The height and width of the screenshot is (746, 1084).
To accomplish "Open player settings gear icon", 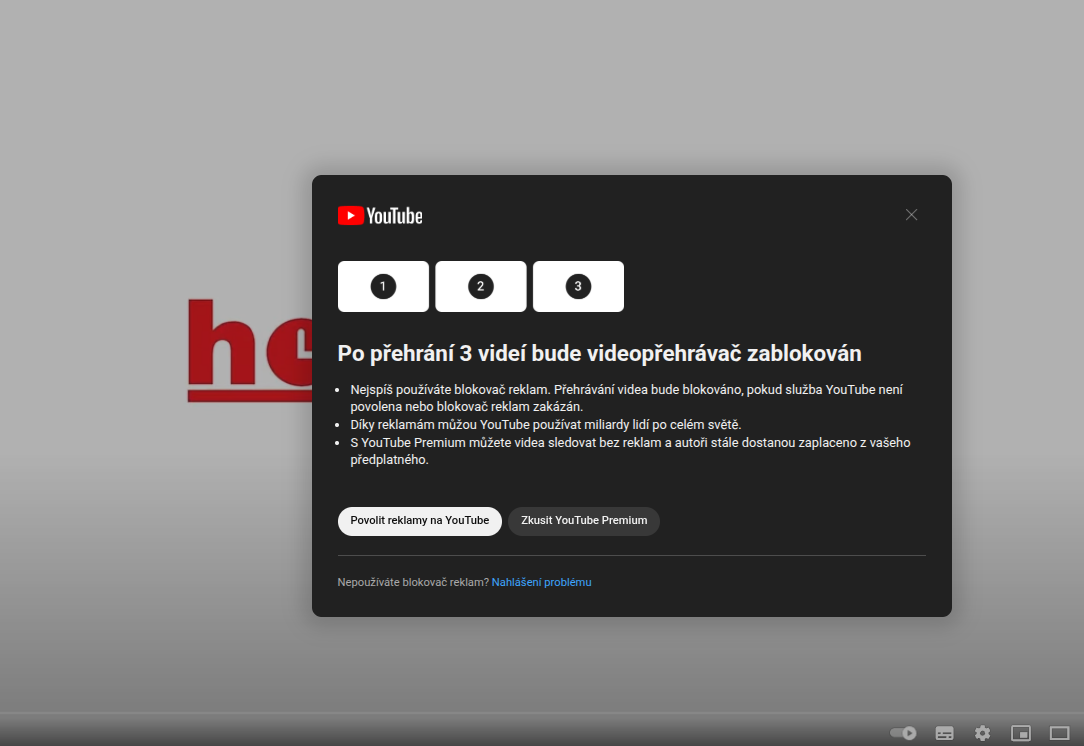I will tap(982, 733).
